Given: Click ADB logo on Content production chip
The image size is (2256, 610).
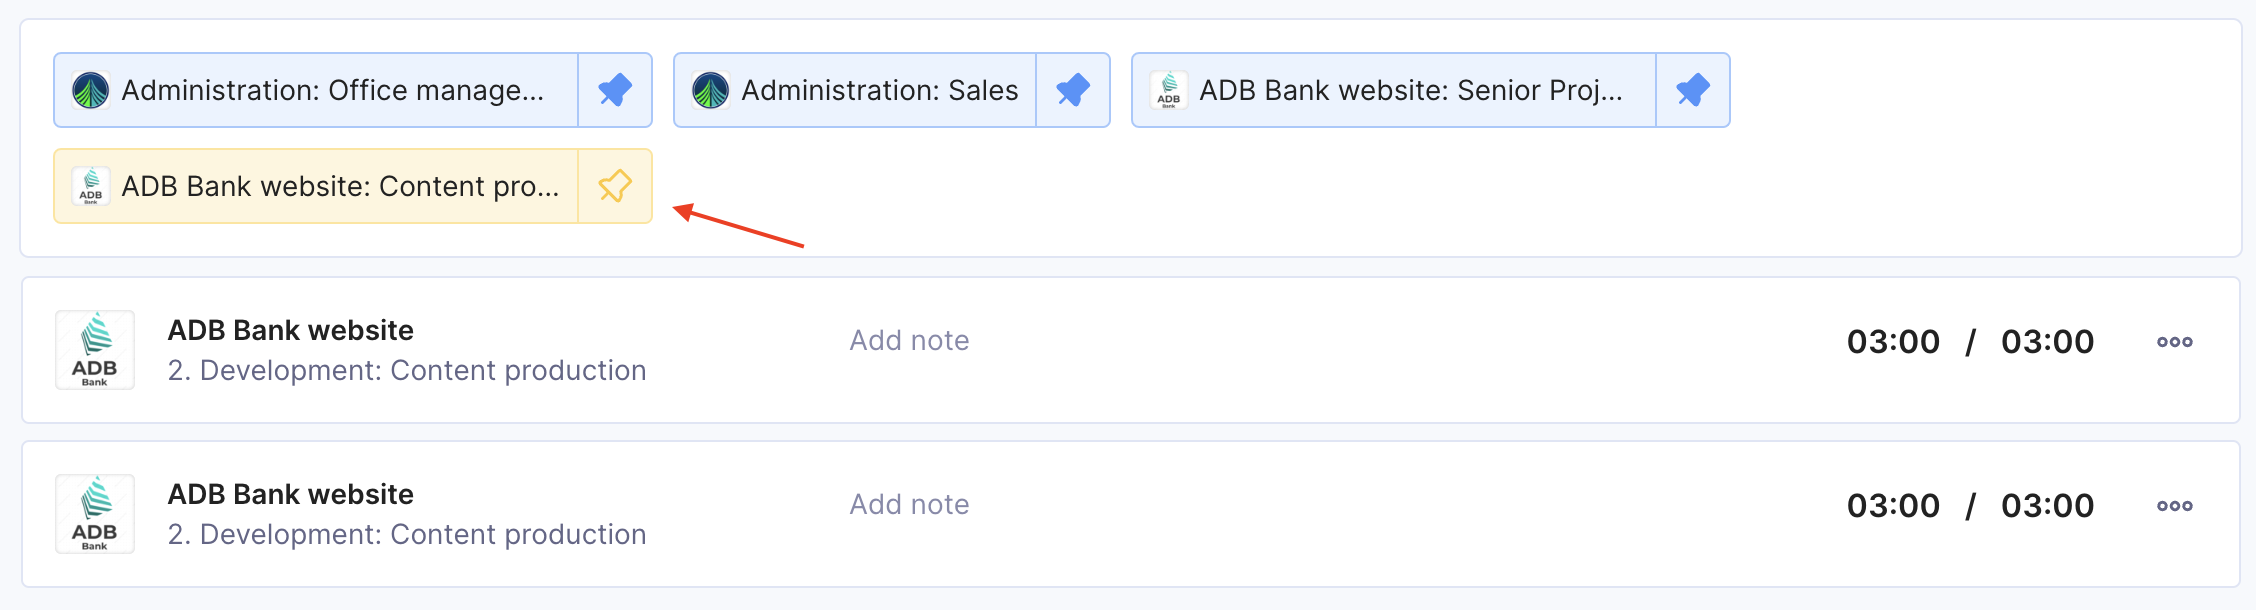Looking at the screenshot, I should coord(91,186).
